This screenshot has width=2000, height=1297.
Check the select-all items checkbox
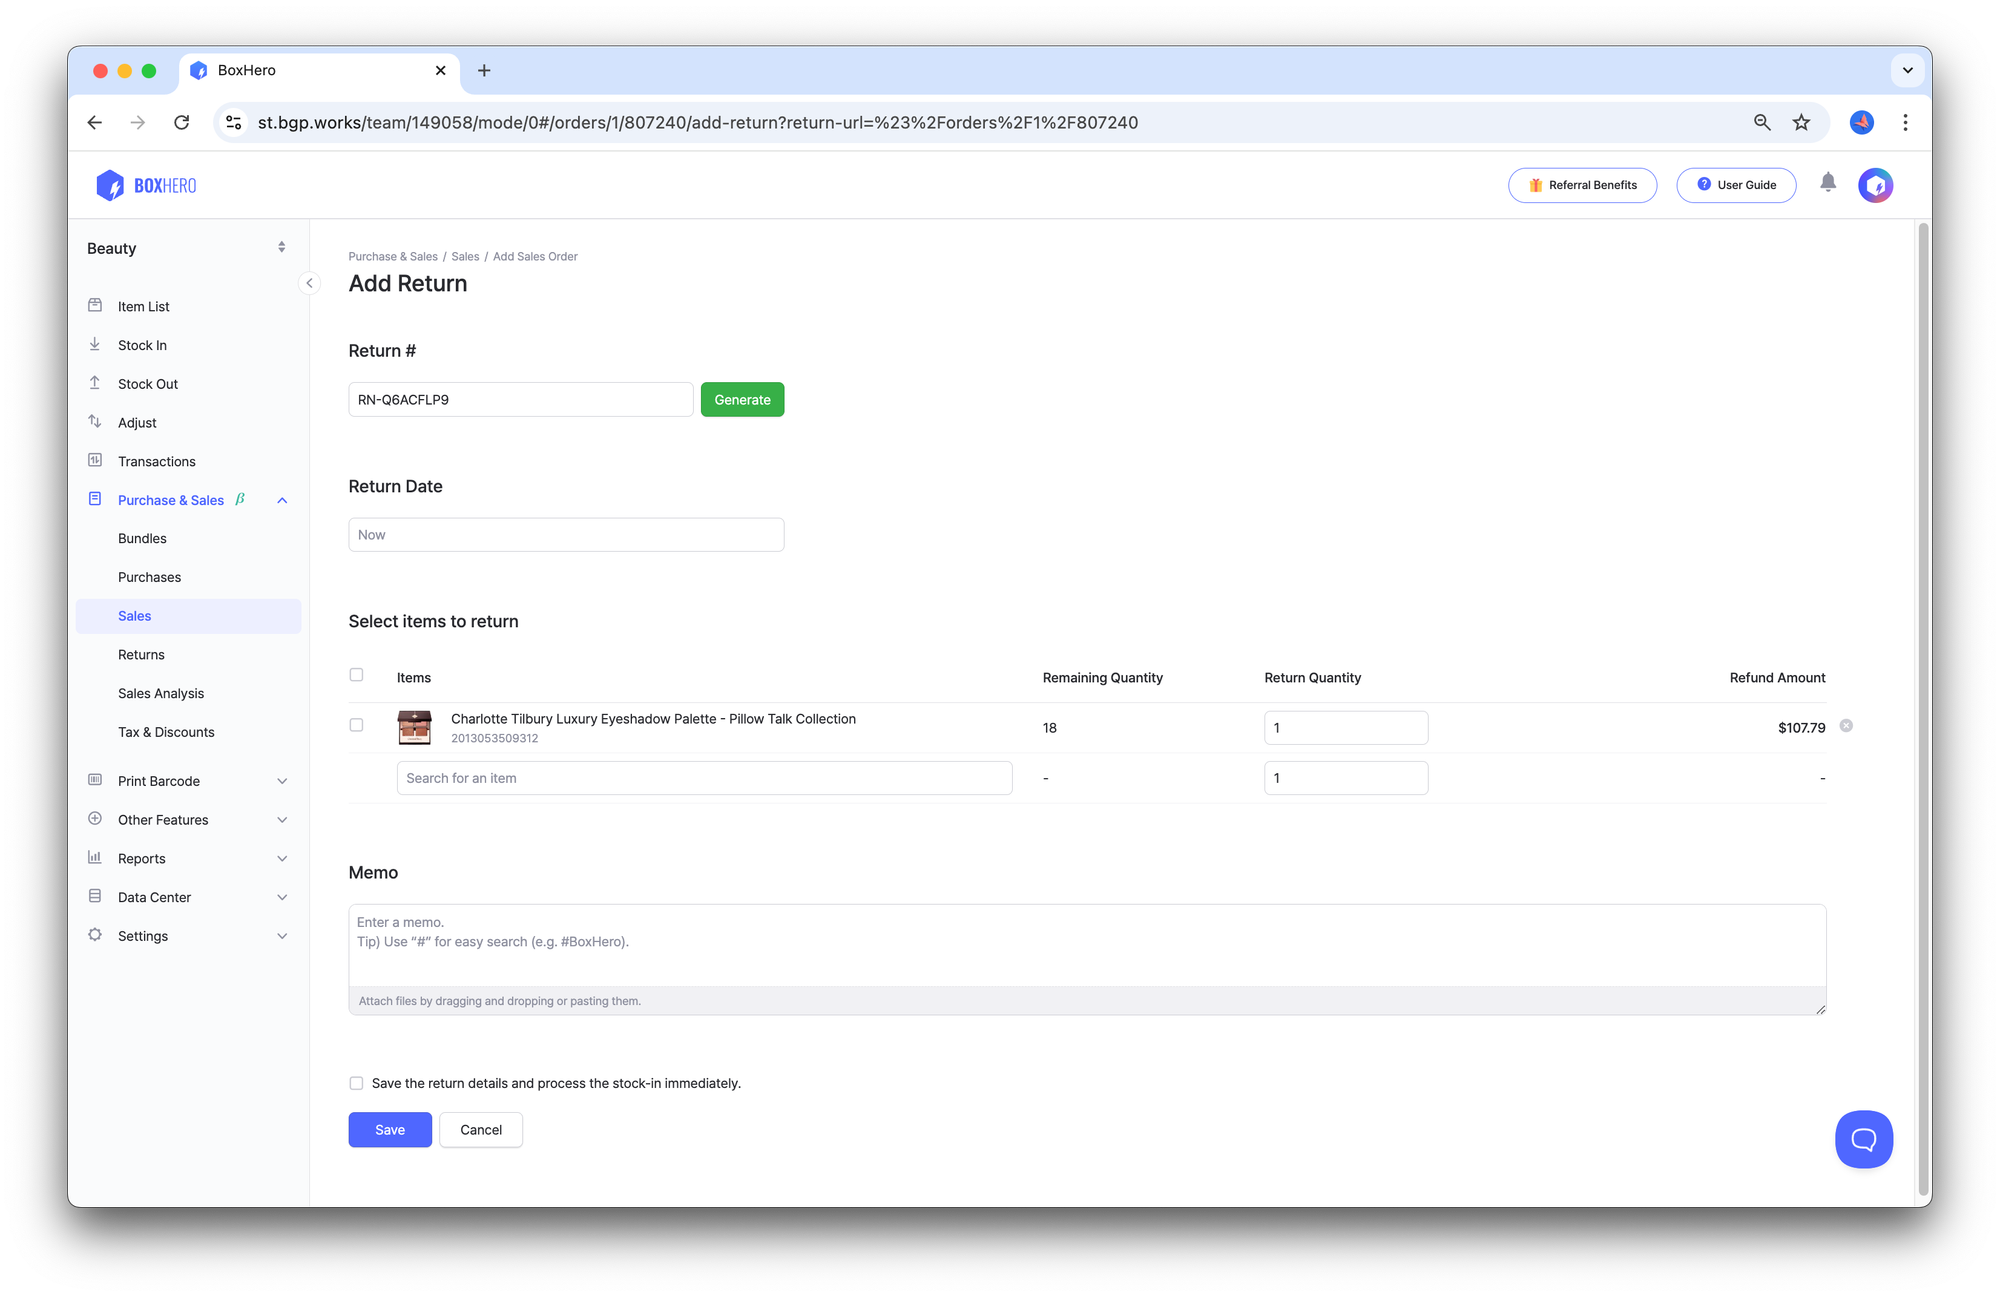click(356, 675)
